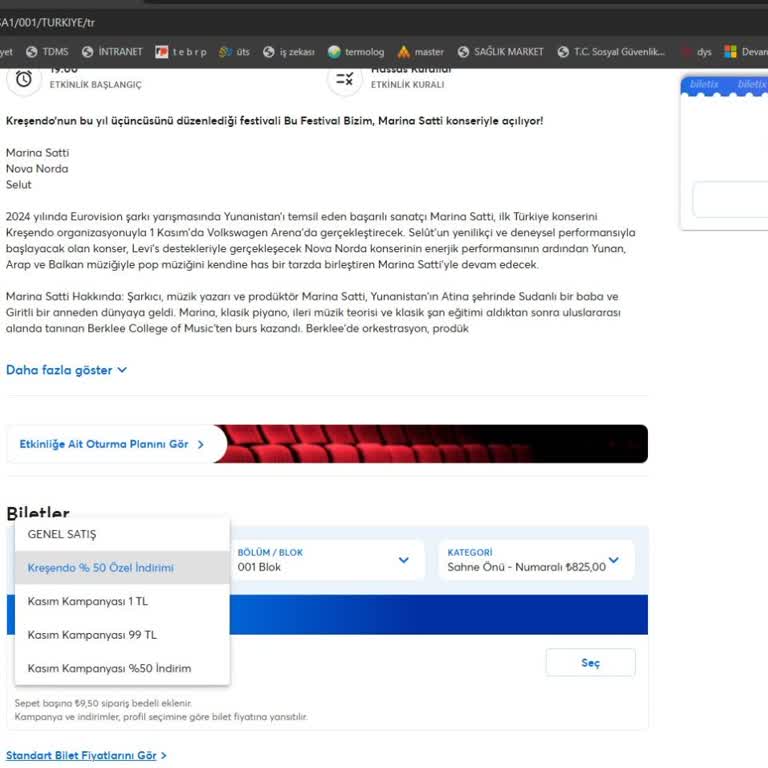Open the iş zekası bookmark

point(289,52)
